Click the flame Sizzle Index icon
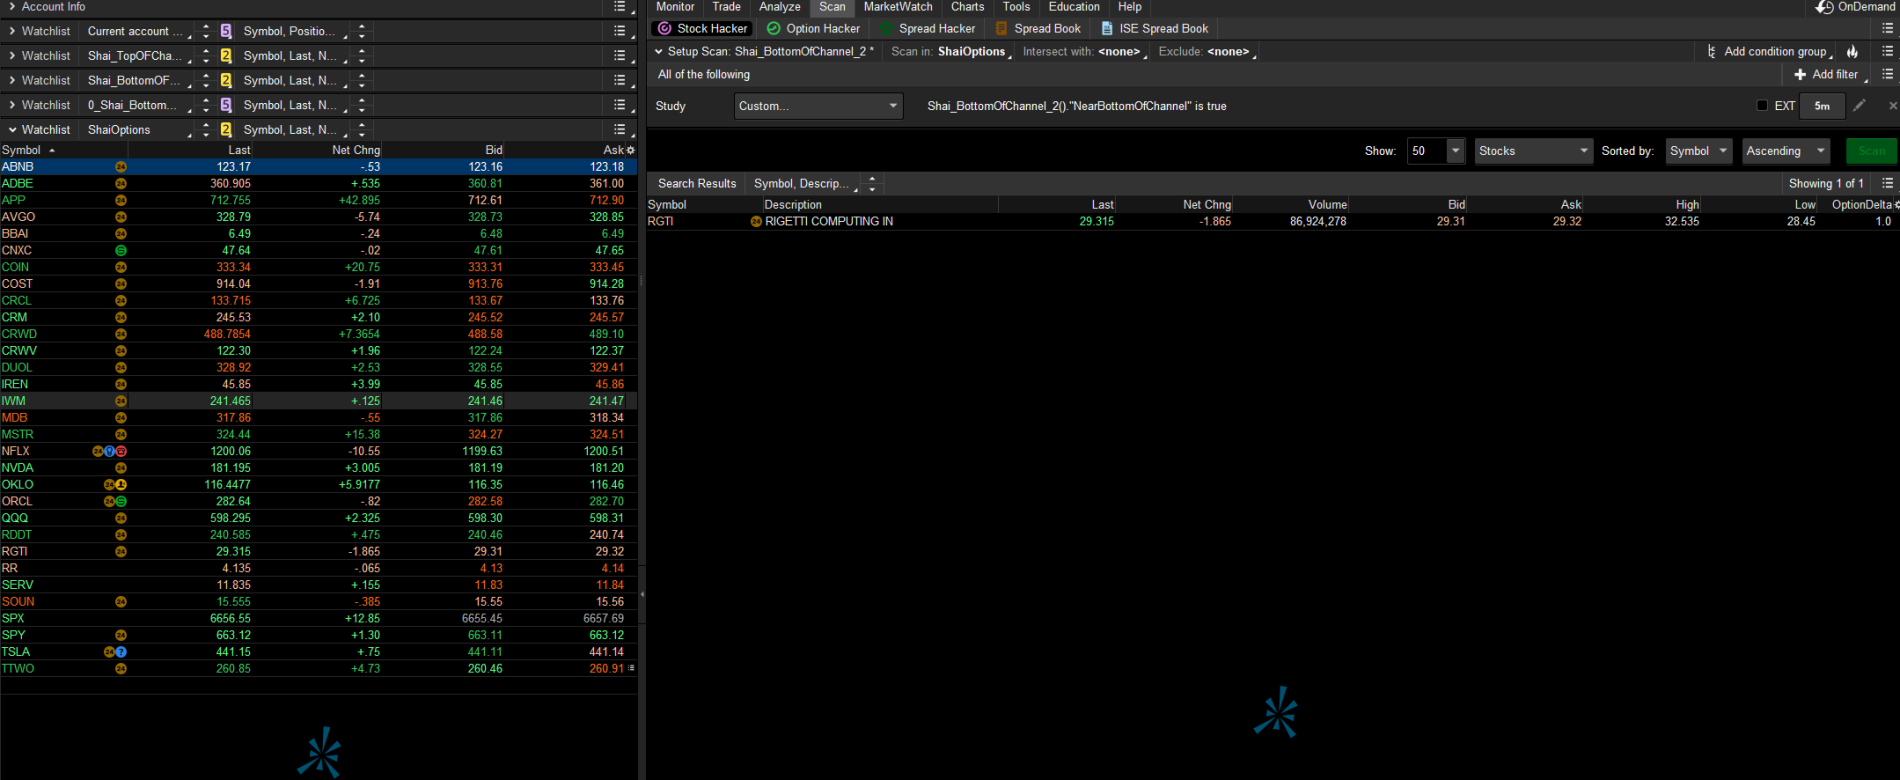 click(1852, 52)
